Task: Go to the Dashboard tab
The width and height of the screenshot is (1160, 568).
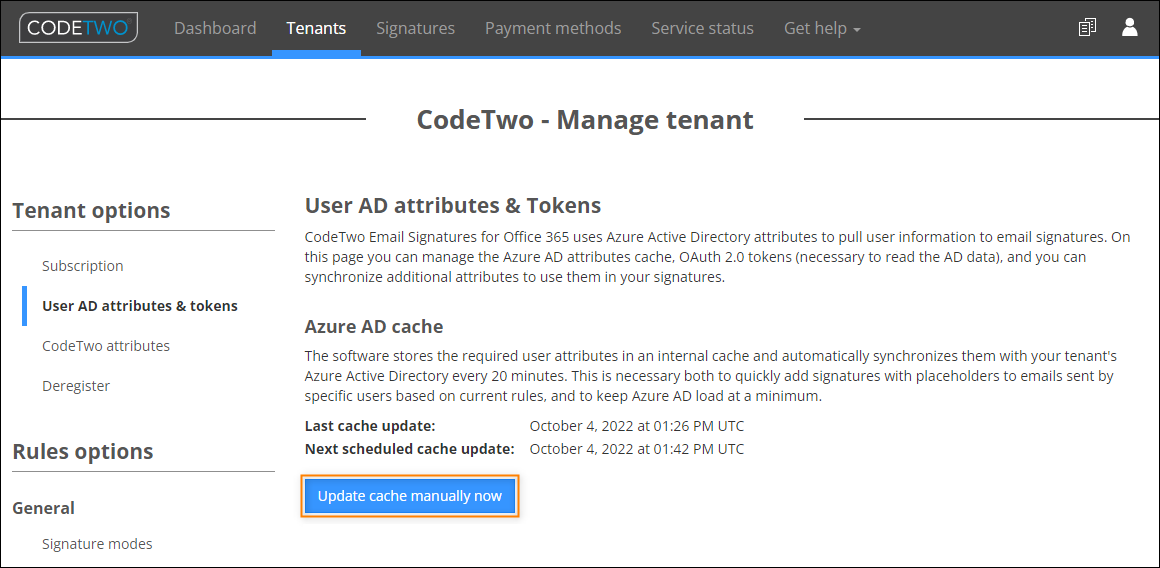Action: coord(215,28)
